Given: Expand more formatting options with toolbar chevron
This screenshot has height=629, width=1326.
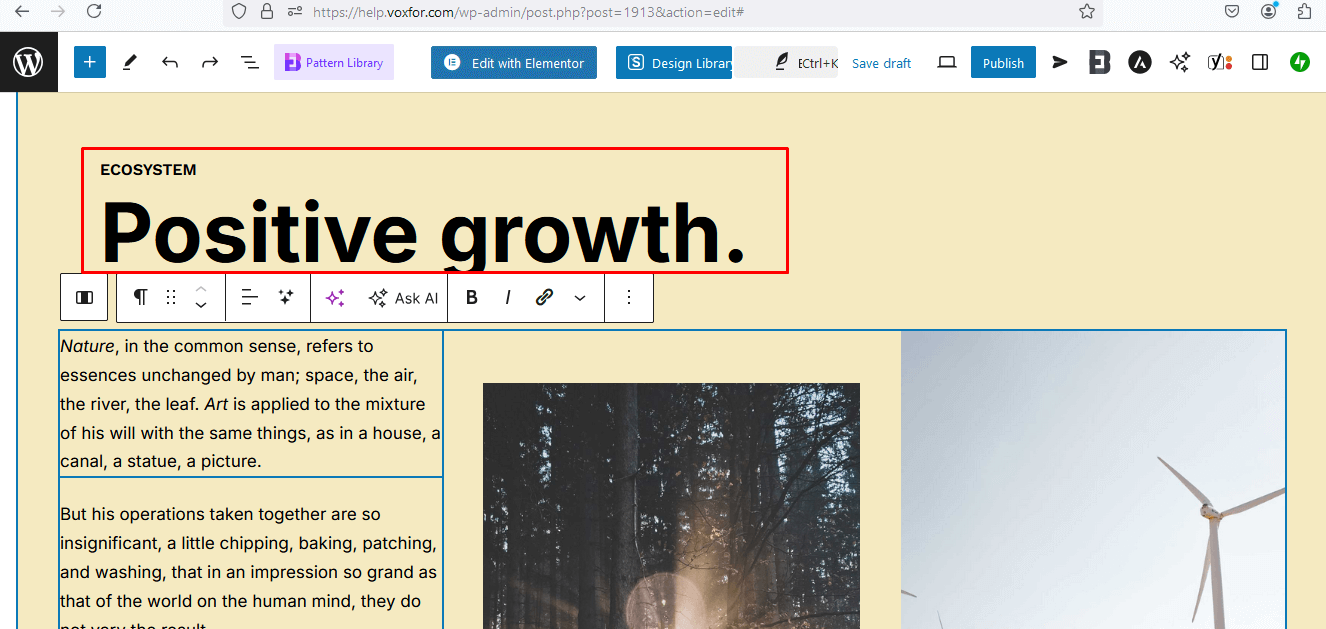Looking at the screenshot, I should pos(580,297).
